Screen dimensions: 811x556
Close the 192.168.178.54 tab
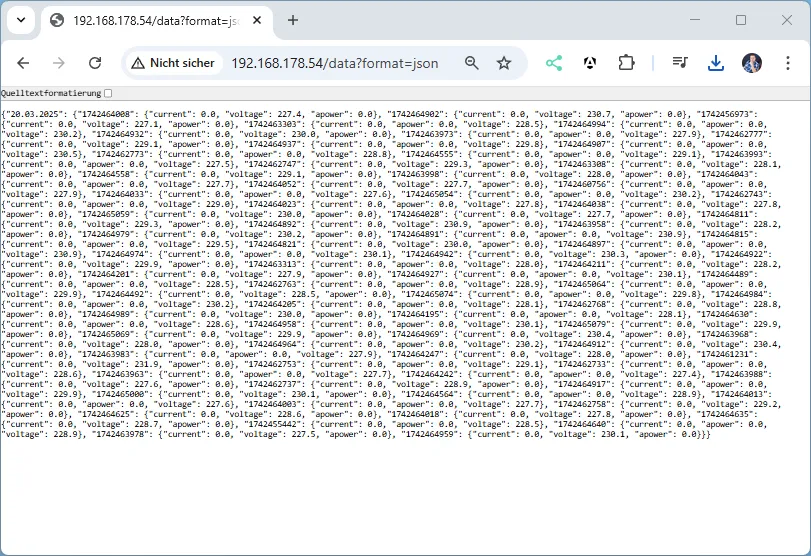point(257,20)
